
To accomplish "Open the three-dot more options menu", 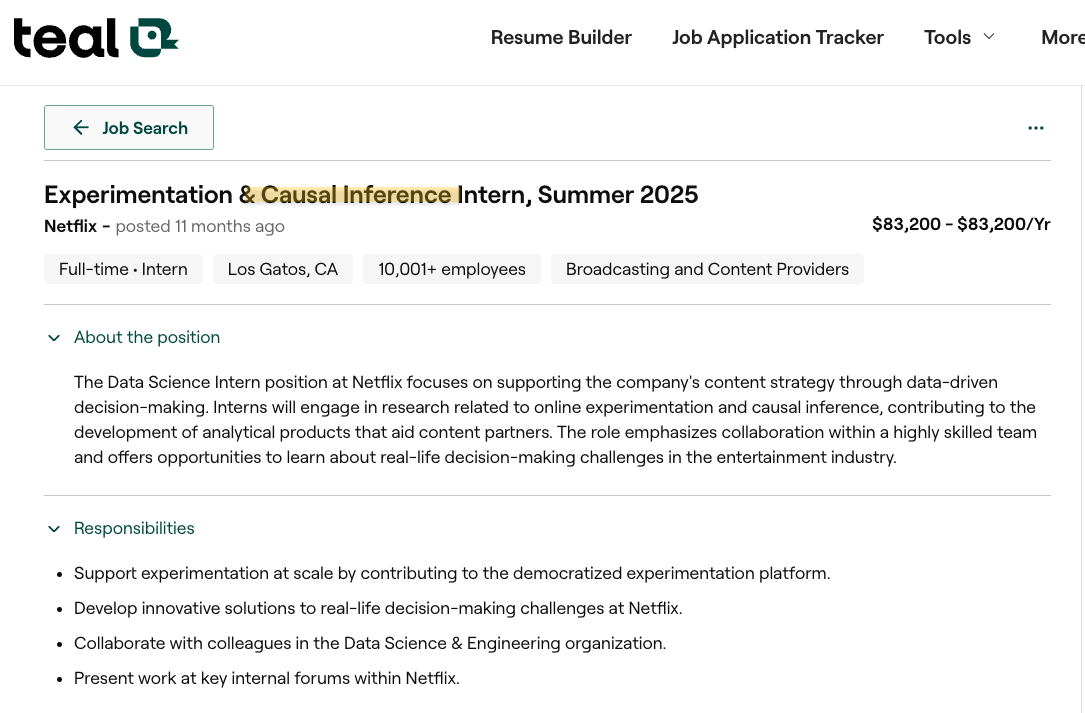I will [1036, 128].
